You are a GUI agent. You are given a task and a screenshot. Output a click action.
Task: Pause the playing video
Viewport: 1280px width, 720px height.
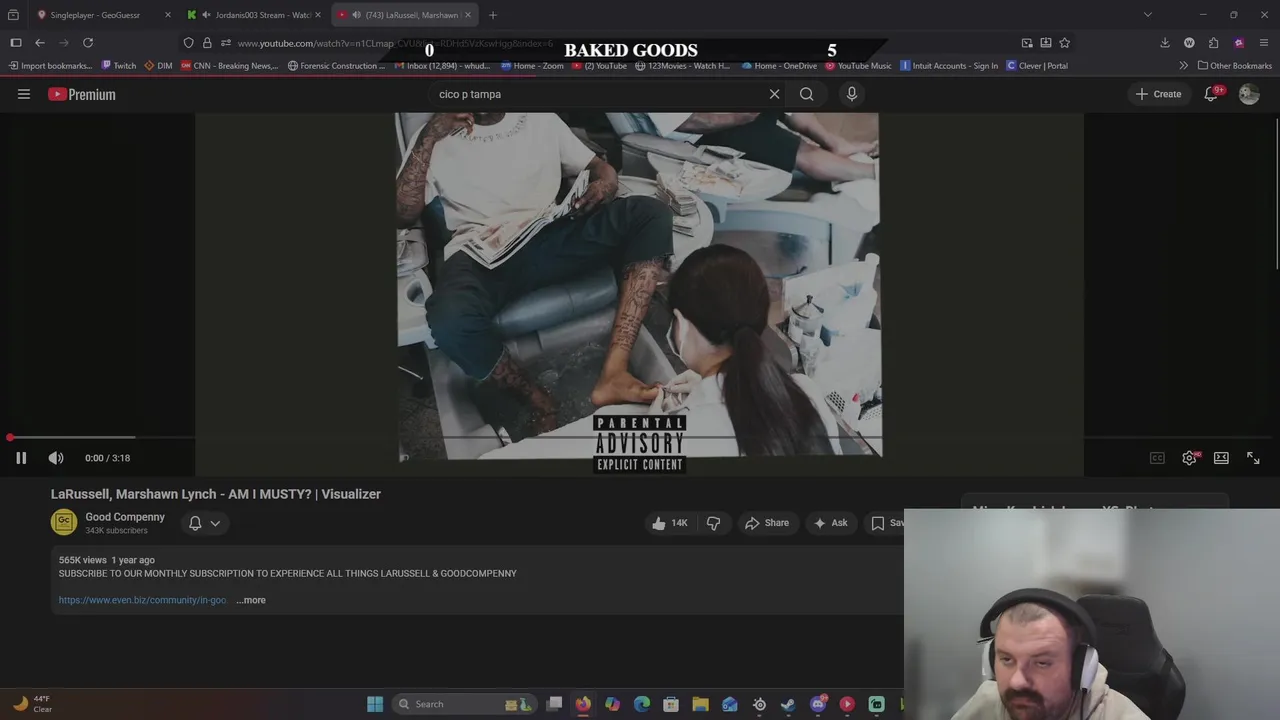click(21, 458)
